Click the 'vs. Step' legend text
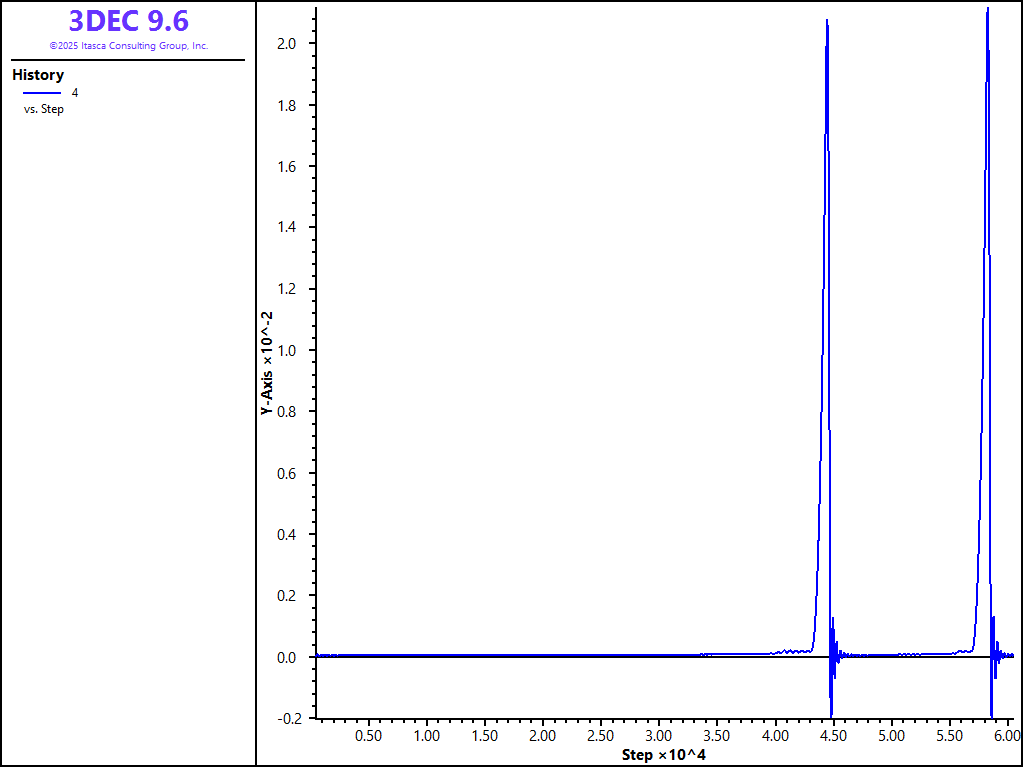The height and width of the screenshot is (768, 1024). pos(44,109)
